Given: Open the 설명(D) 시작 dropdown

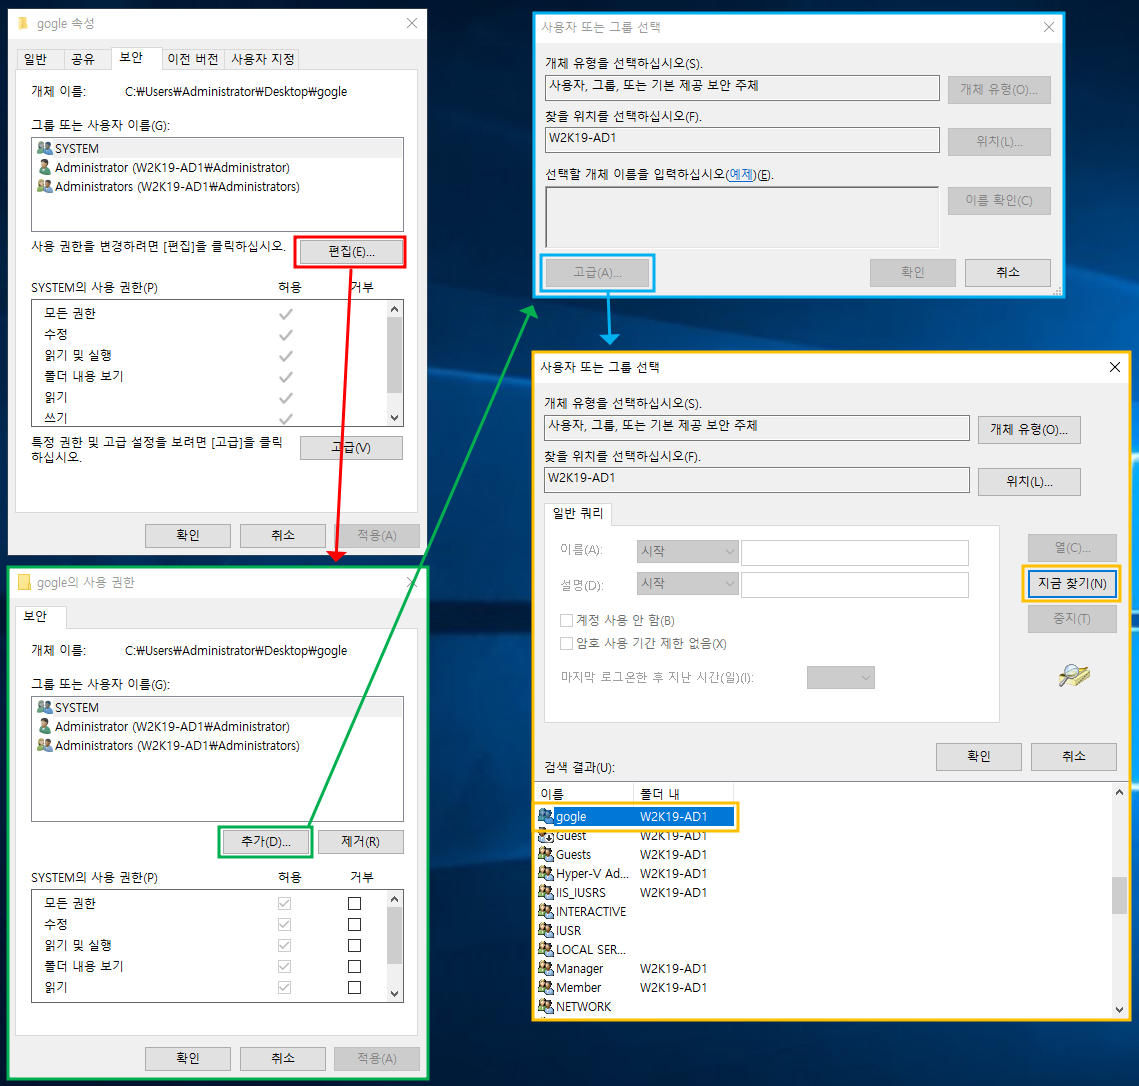Looking at the screenshot, I should point(687,584).
